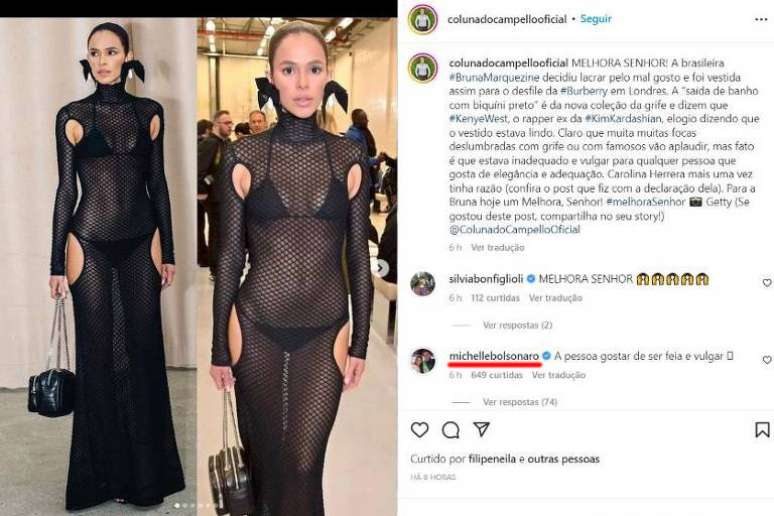The image size is (774, 516).
Task: Like silviabonfiglioli's comment heart
Action: (x=767, y=282)
